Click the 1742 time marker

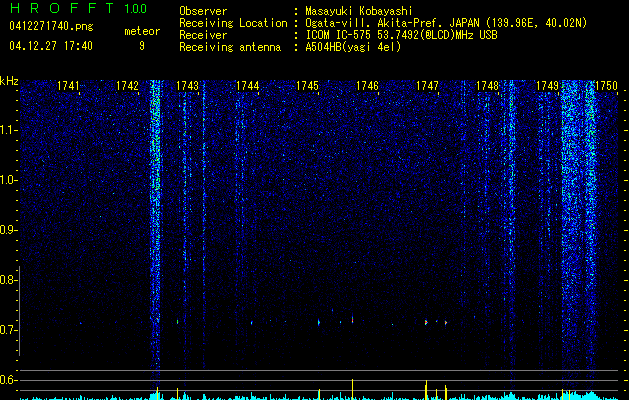[x=127, y=85]
